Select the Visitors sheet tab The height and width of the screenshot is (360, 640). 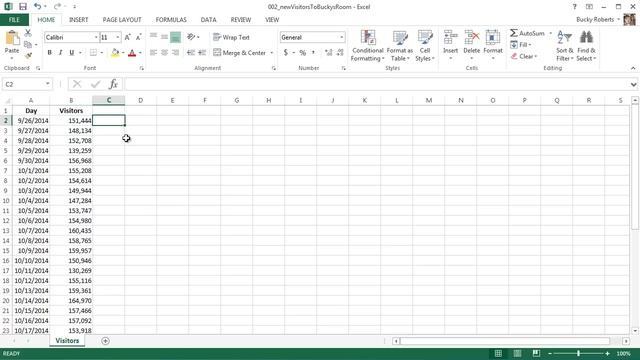[67, 341]
